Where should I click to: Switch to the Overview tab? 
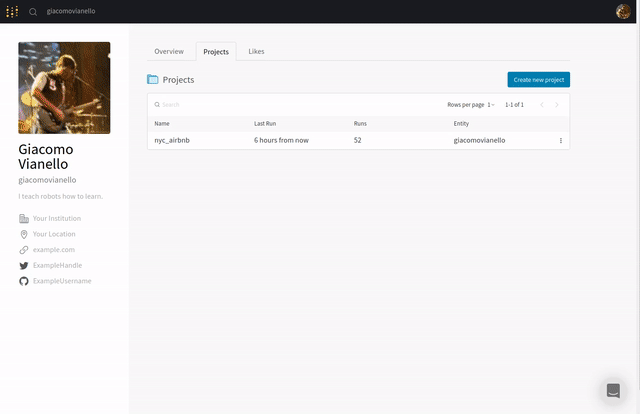point(169,51)
